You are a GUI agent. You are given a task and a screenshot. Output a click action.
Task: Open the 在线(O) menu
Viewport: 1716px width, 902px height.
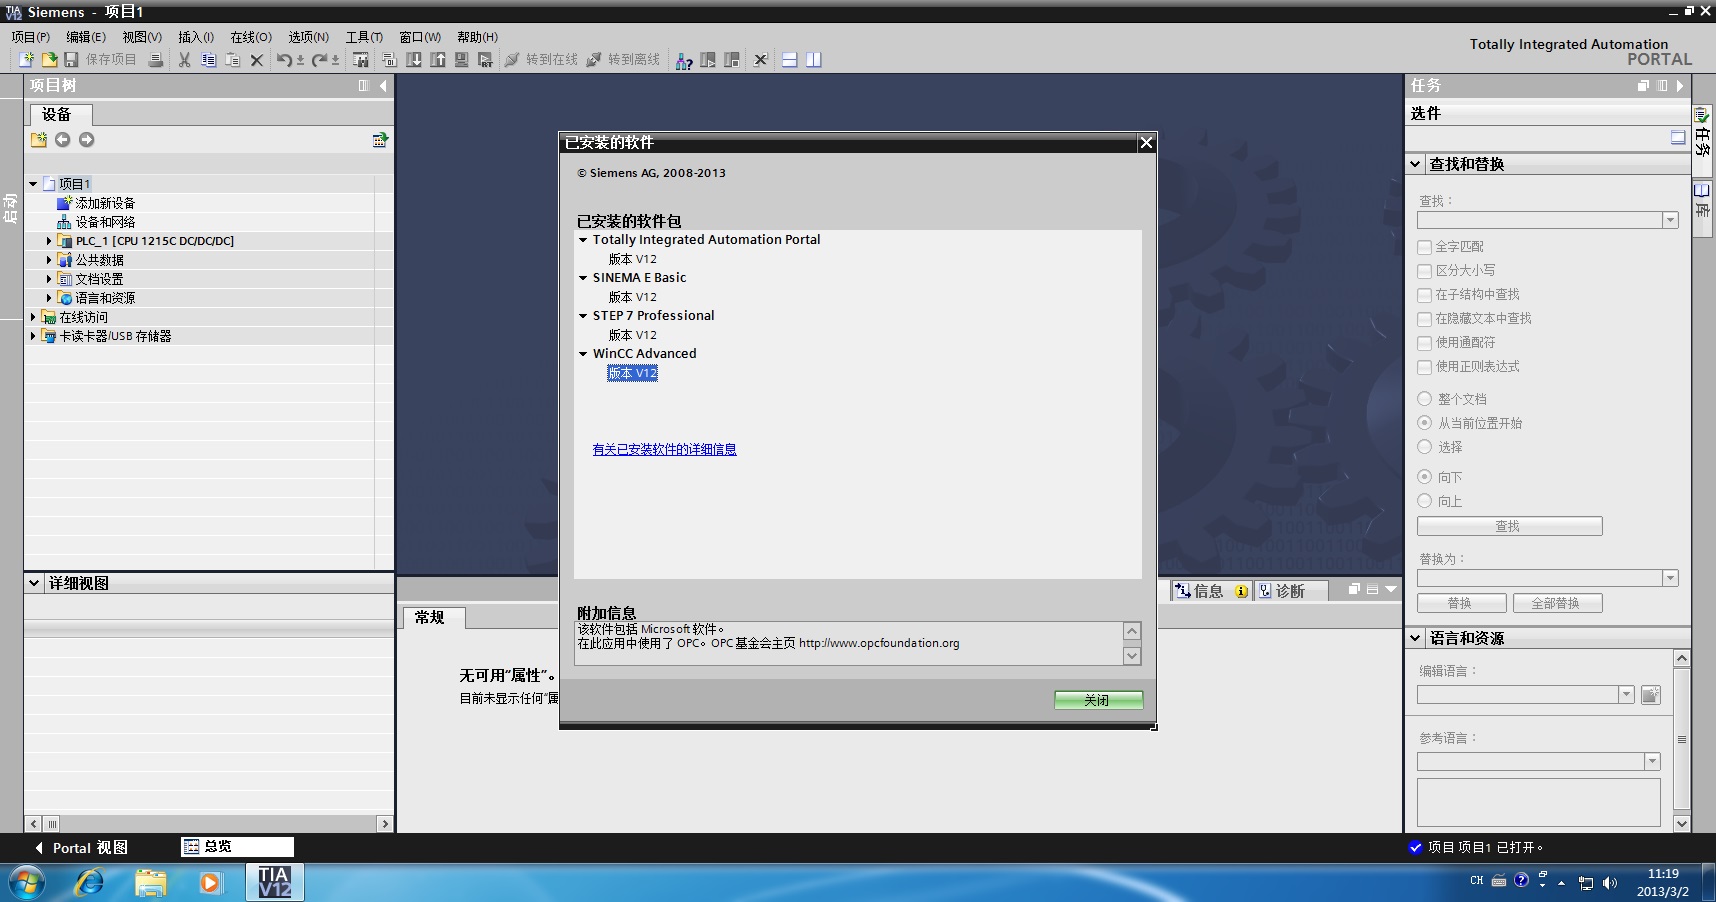(251, 37)
